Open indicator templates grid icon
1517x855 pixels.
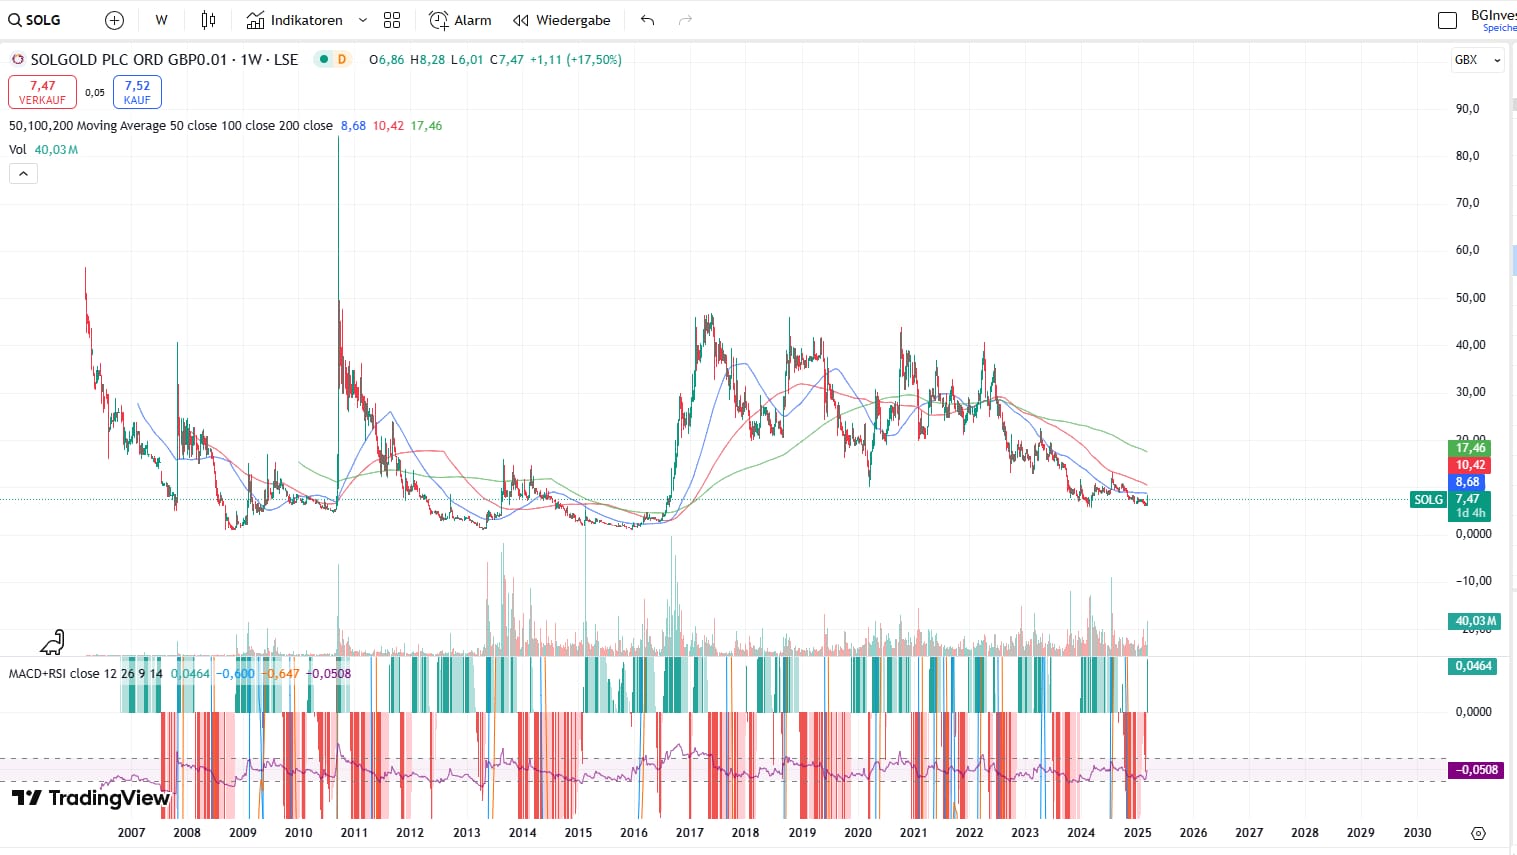point(392,20)
